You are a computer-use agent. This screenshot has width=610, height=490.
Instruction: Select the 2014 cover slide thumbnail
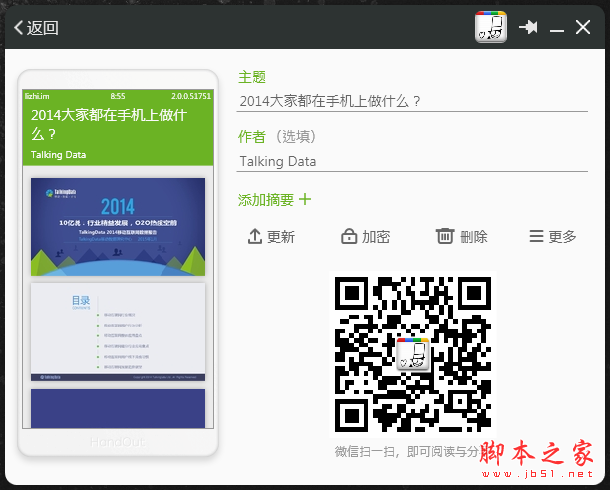[x=118, y=227]
